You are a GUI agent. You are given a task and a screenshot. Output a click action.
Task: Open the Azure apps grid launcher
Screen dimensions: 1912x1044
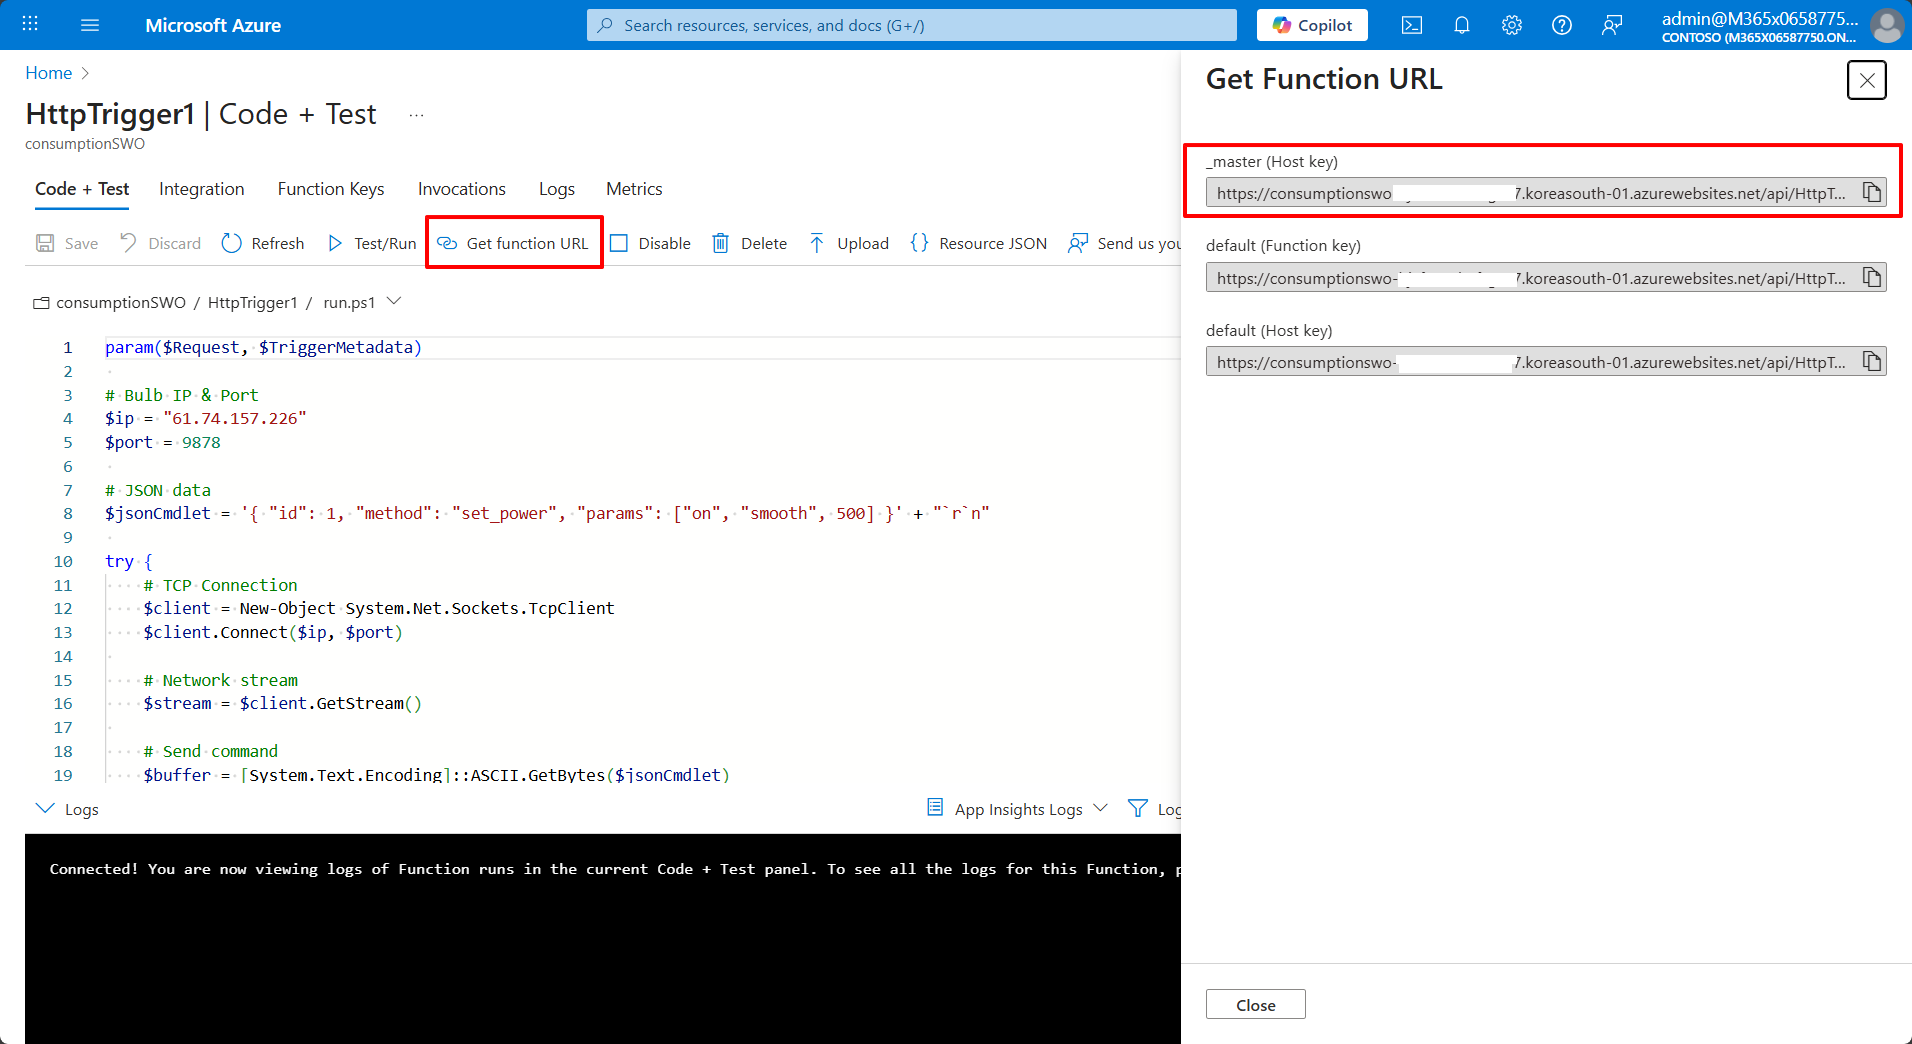[x=30, y=25]
